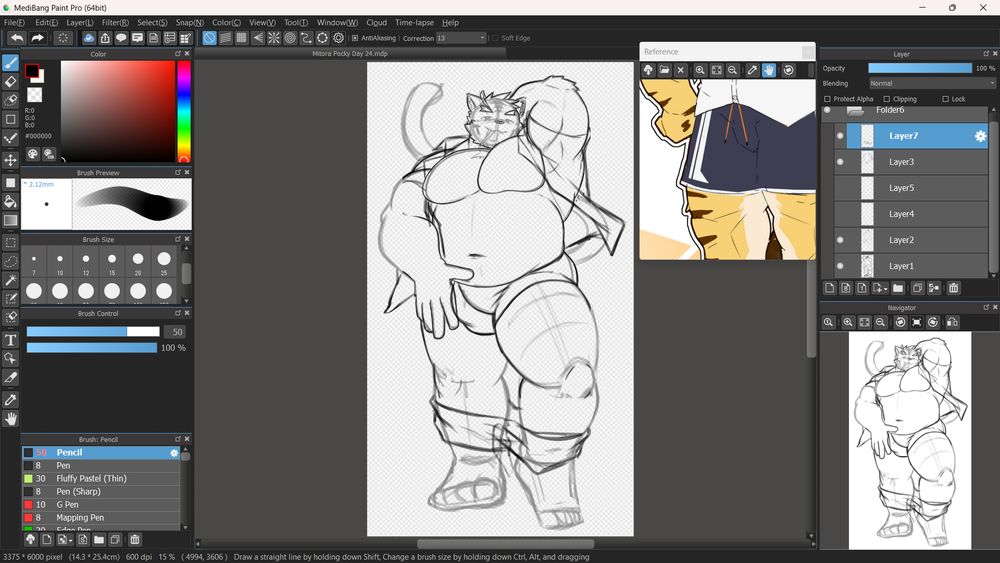Flip canvas view in Navigator

952,323
